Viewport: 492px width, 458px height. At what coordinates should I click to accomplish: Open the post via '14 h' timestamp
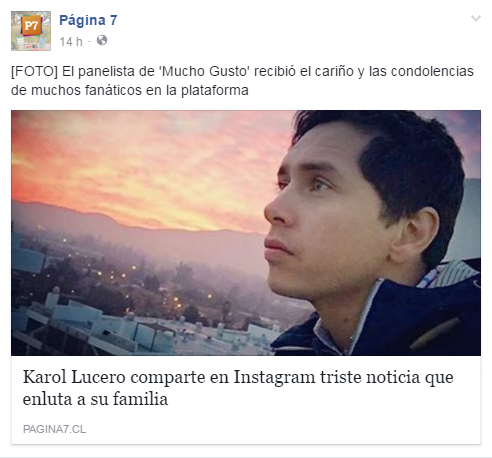(71, 42)
